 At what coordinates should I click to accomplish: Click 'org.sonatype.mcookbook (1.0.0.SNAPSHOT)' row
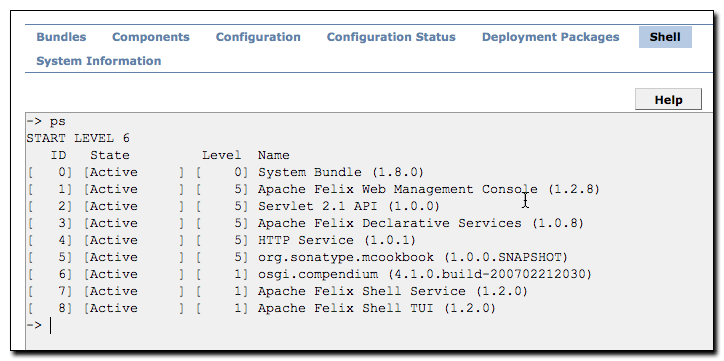click(x=297, y=257)
